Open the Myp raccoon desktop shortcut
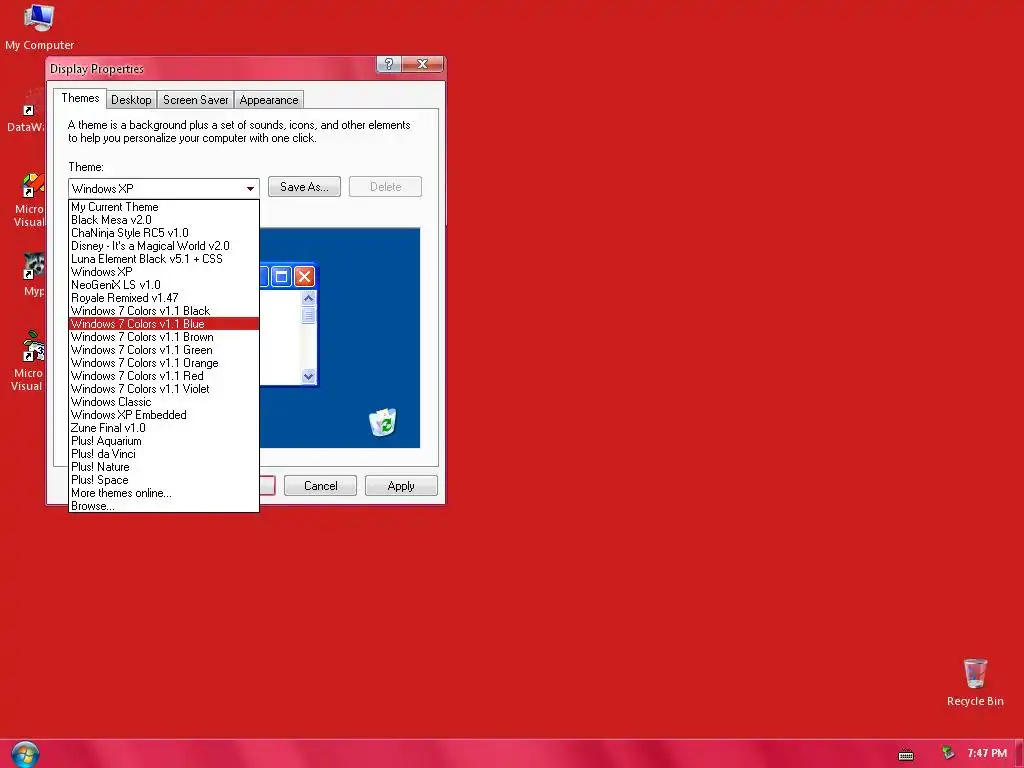Viewport: 1024px width, 768px height. tap(33, 274)
